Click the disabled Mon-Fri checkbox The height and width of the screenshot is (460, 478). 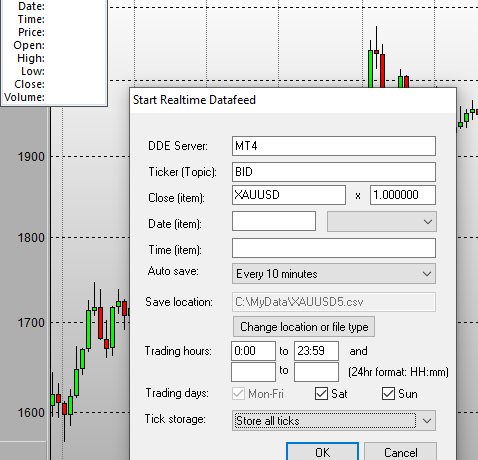[238, 394]
